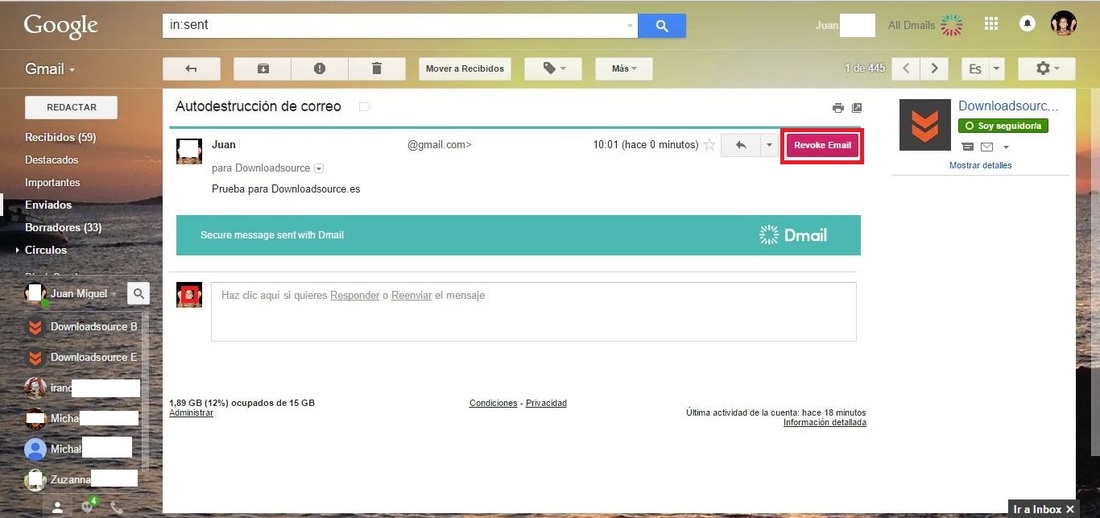
Task: Open Condiciones link
Action: (493, 403)
